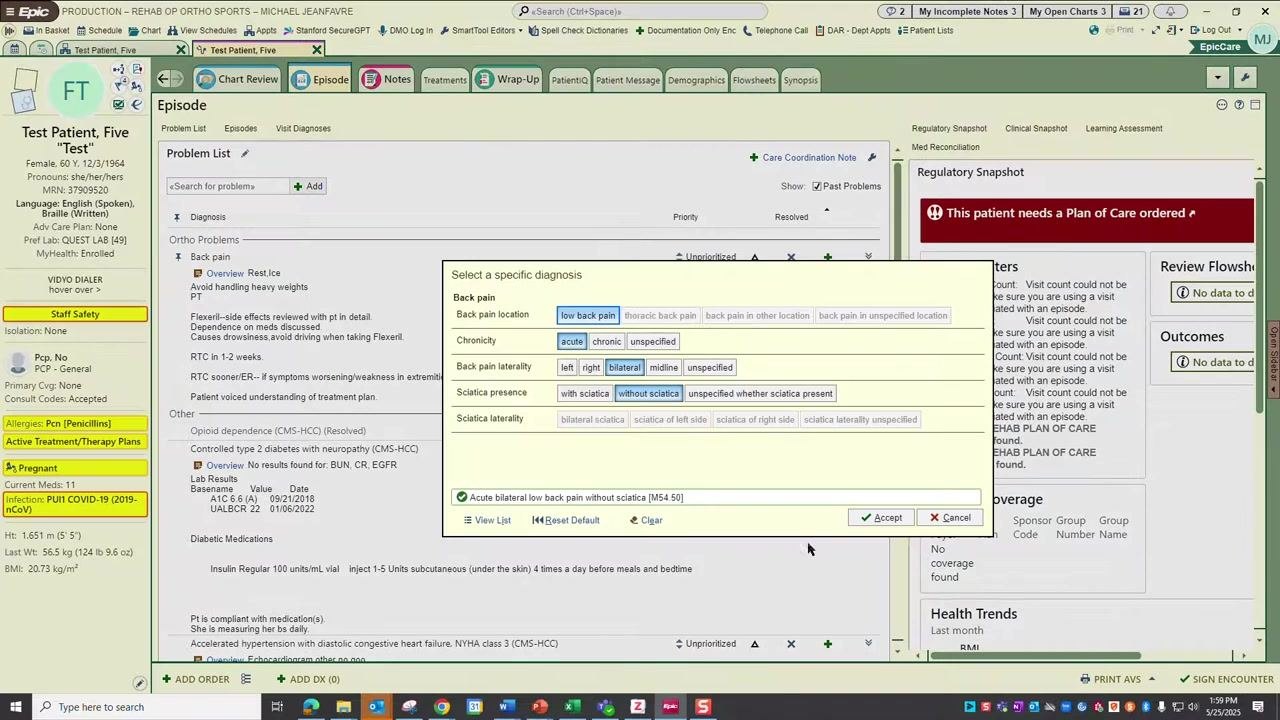The width and height of the screenshot is (1280, 720).
Task: Expand the Back pain row chevron
Action: pyautogui.click(x=868, y=257)
